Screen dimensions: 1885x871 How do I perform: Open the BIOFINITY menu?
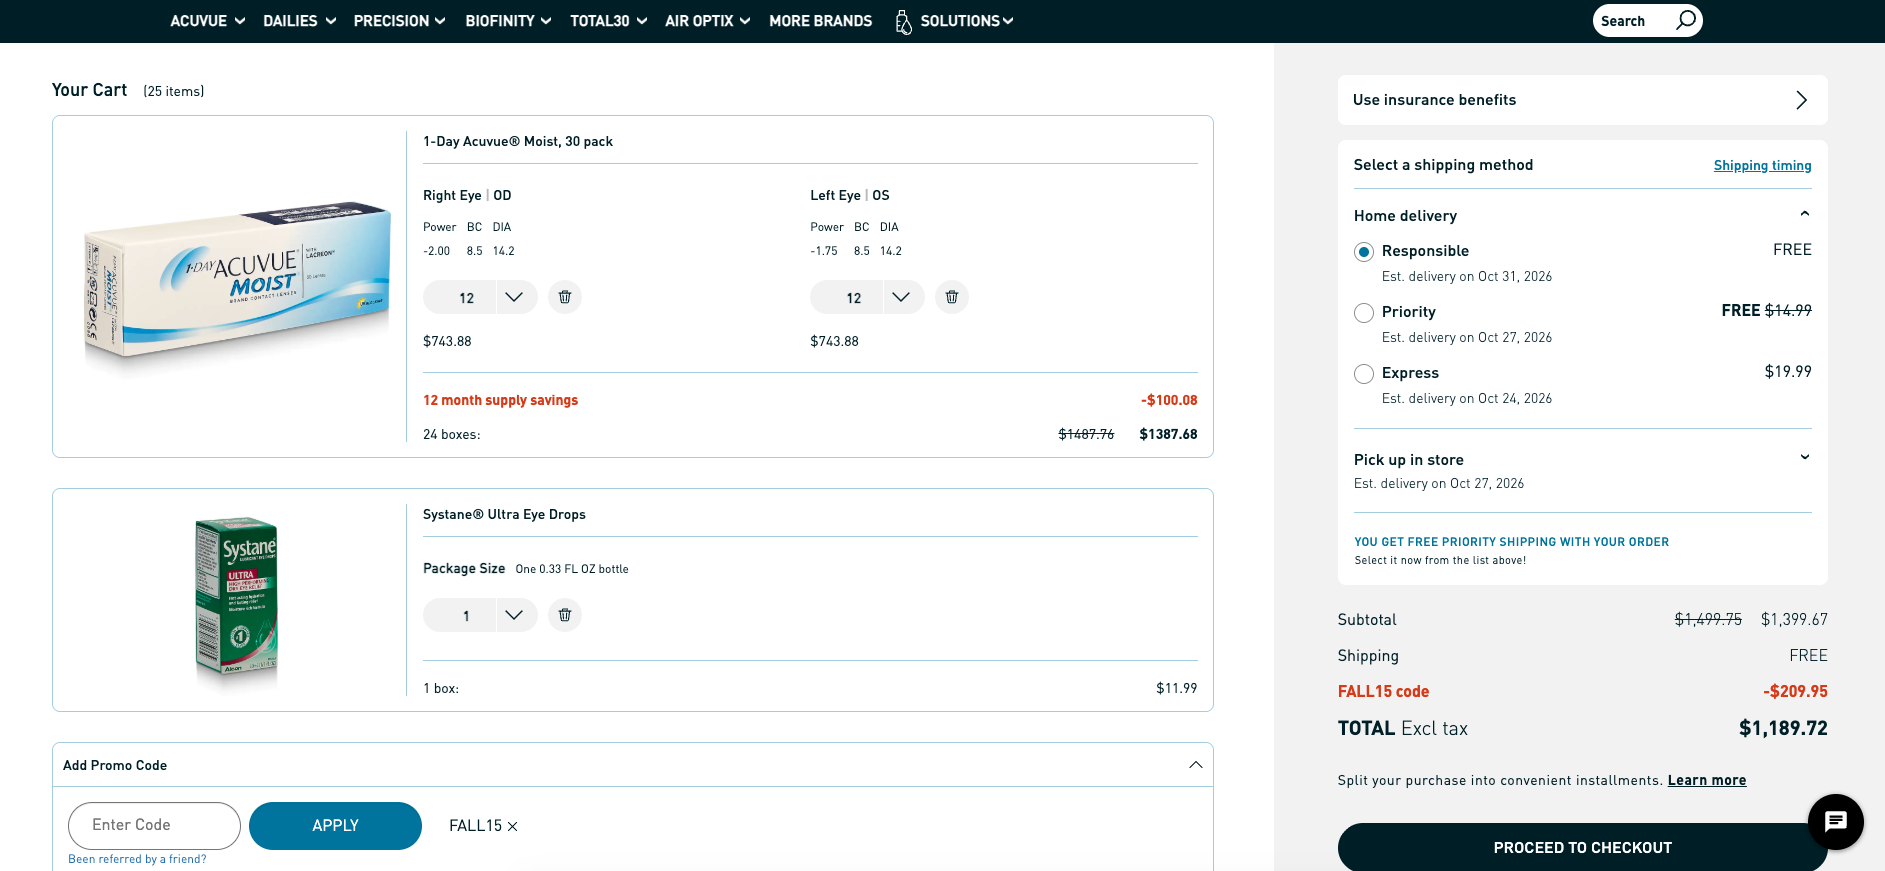point(508,21)
